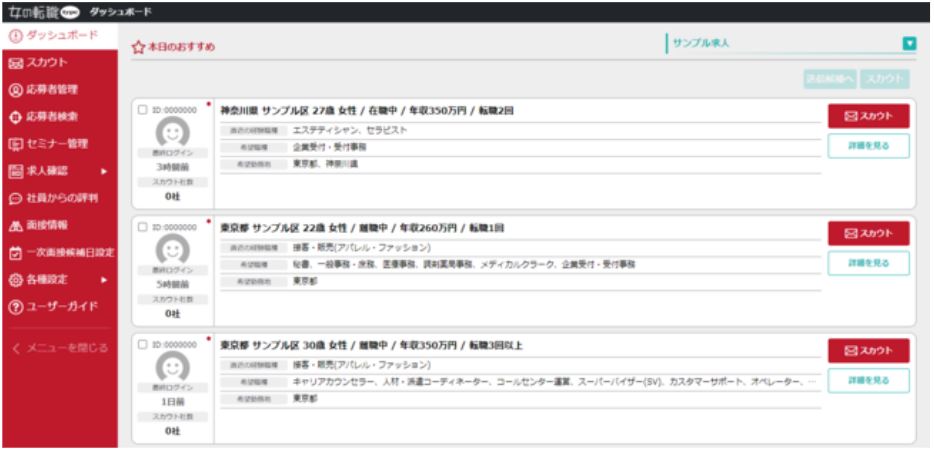Screen dimensions: 934x452
Task: Click red スカウト button for 22歳 candidate
Action: click(868, 233)
